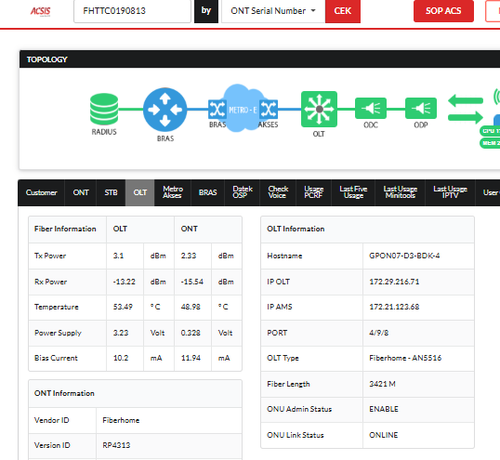Click the Vendor ID value Fiberhome
Viewport: 500px width, 460px height.
(x=121, y=420)
